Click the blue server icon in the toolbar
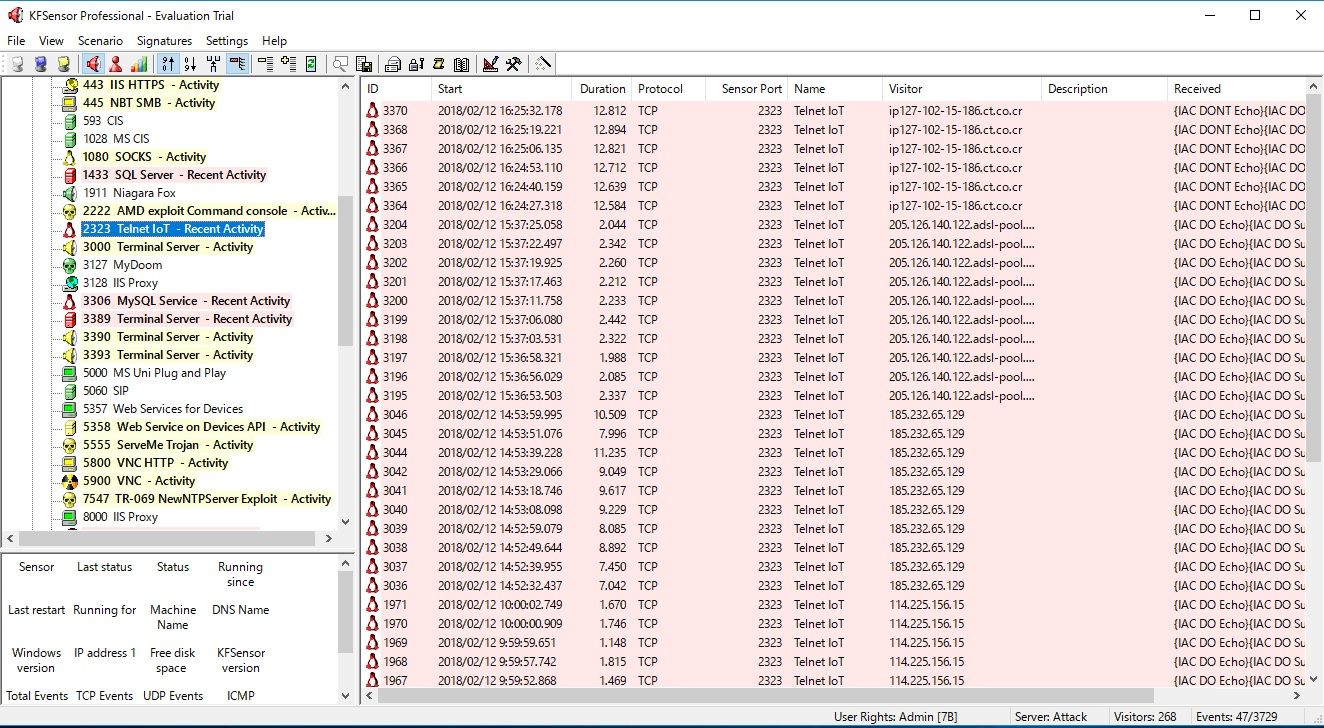 tap(40, 64)
